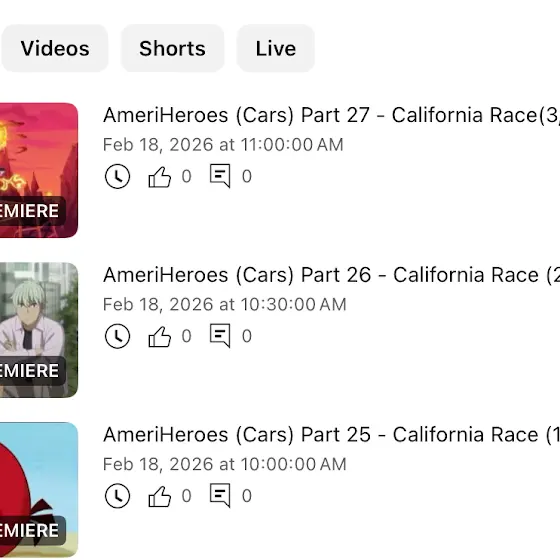Click the clock icon for Part 26
The image size is (560, 560).
pos(118,336)
